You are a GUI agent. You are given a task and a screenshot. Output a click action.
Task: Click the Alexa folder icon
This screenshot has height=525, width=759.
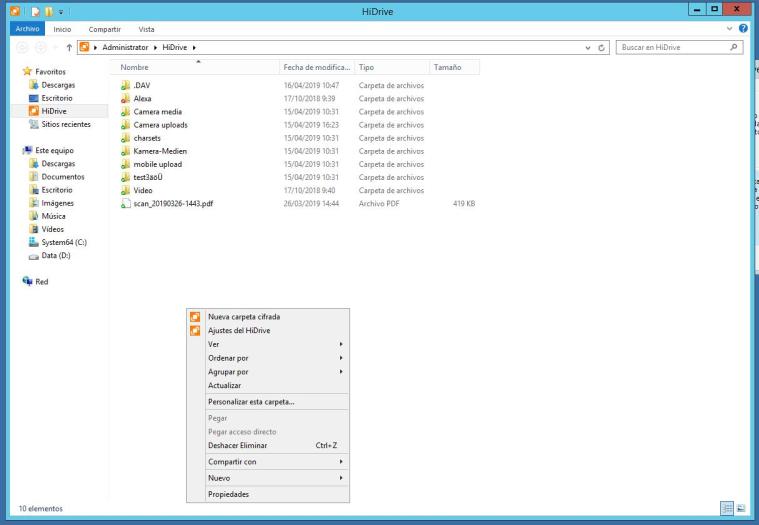tap(125, 99)
